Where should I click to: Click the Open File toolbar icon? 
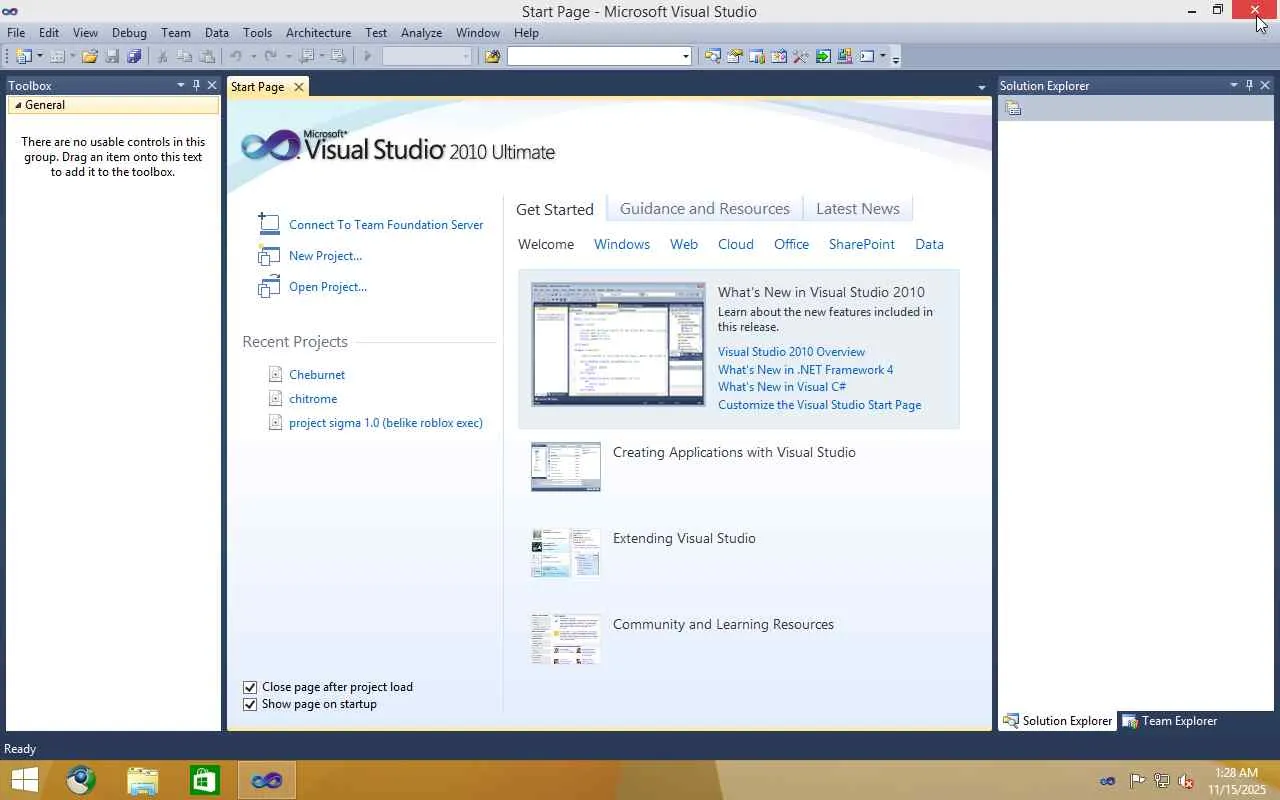pyautogui.click(x=90, y=57)
